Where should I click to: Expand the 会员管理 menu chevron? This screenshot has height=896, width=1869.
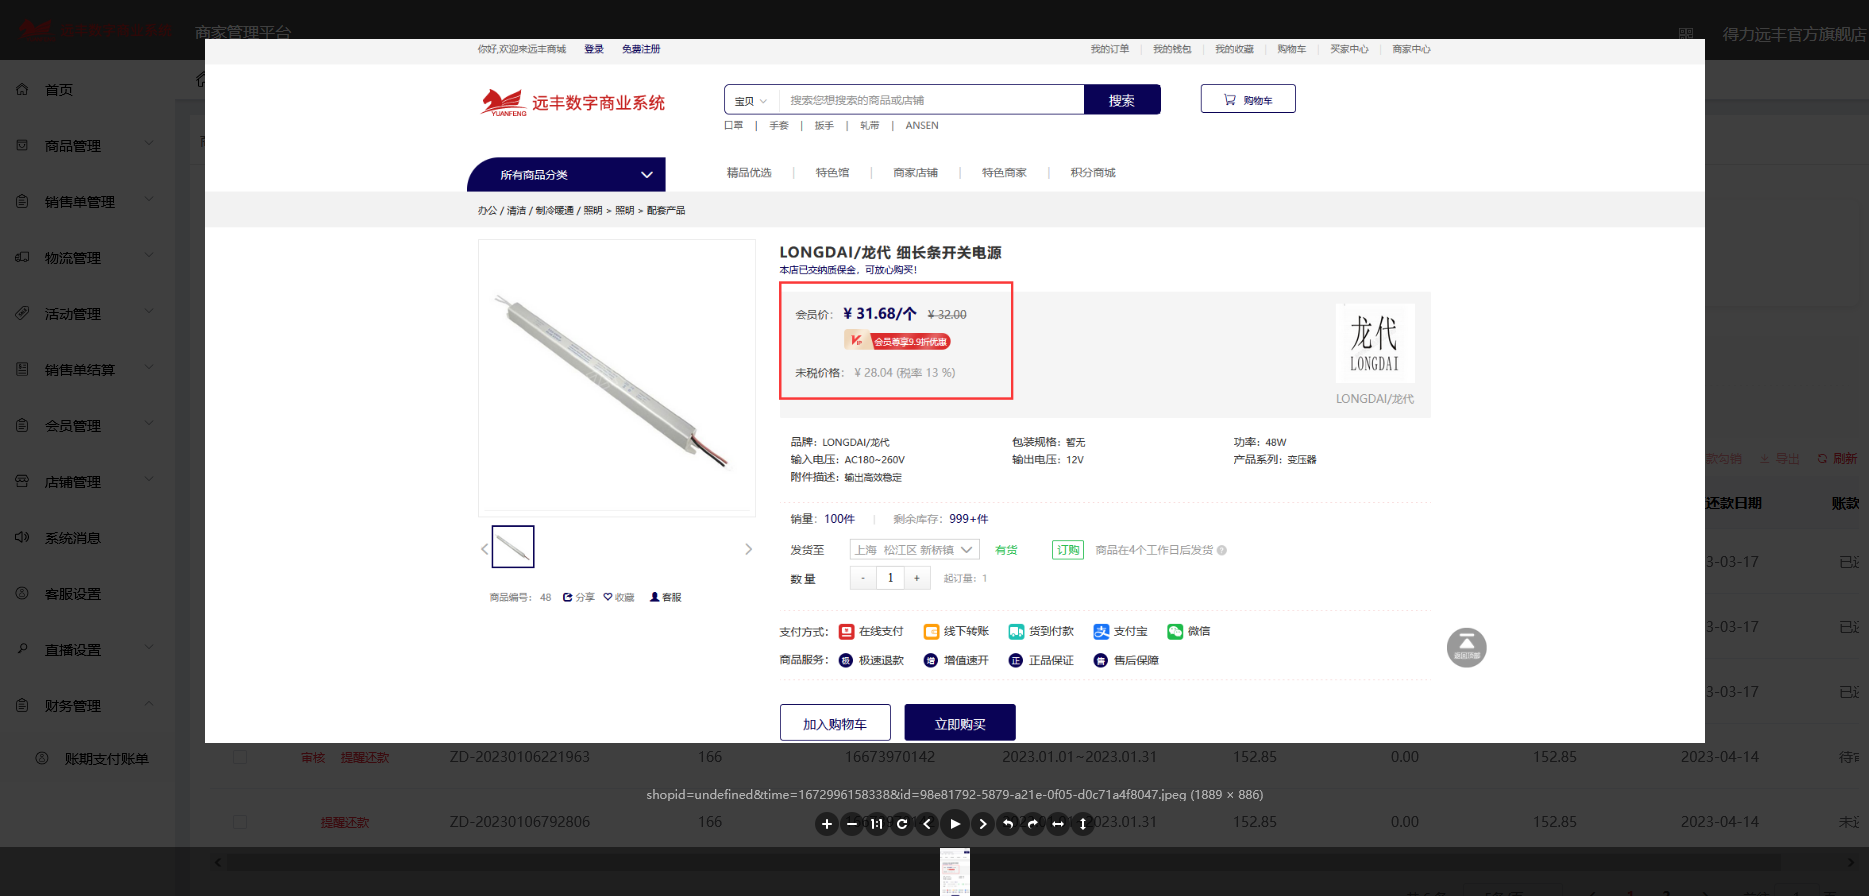(x=149, y=423)
